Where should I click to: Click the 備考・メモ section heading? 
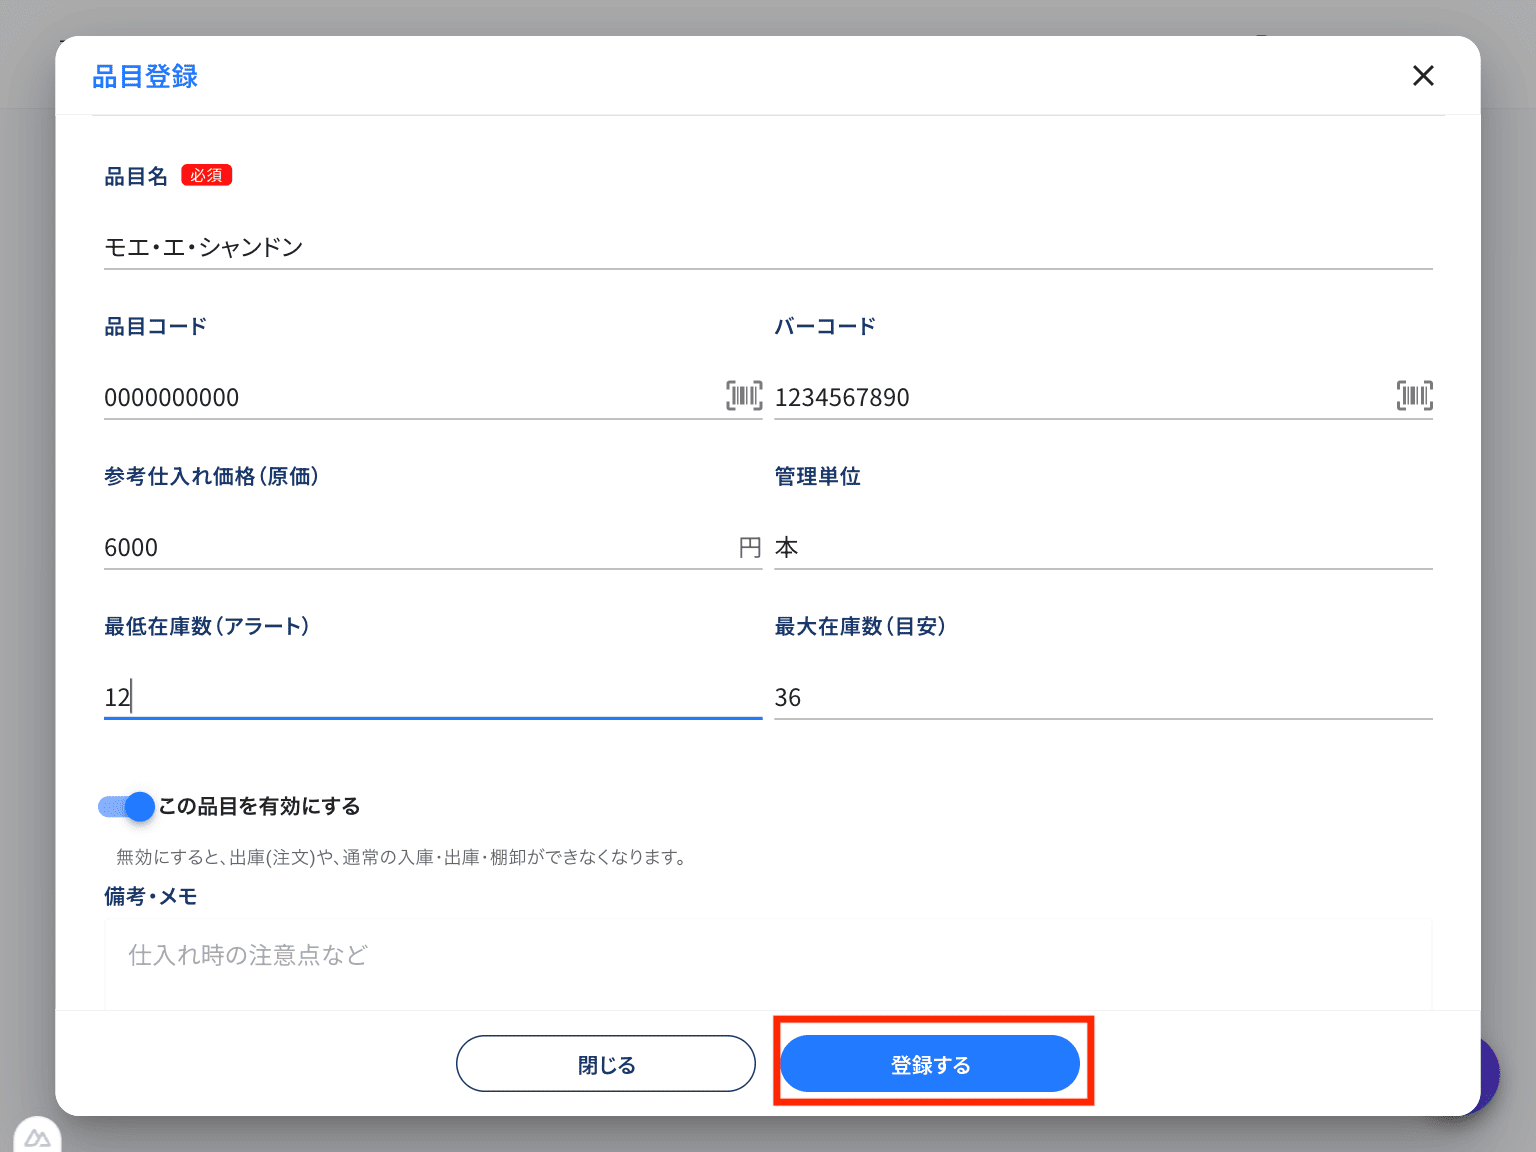(x=150, y=897)
